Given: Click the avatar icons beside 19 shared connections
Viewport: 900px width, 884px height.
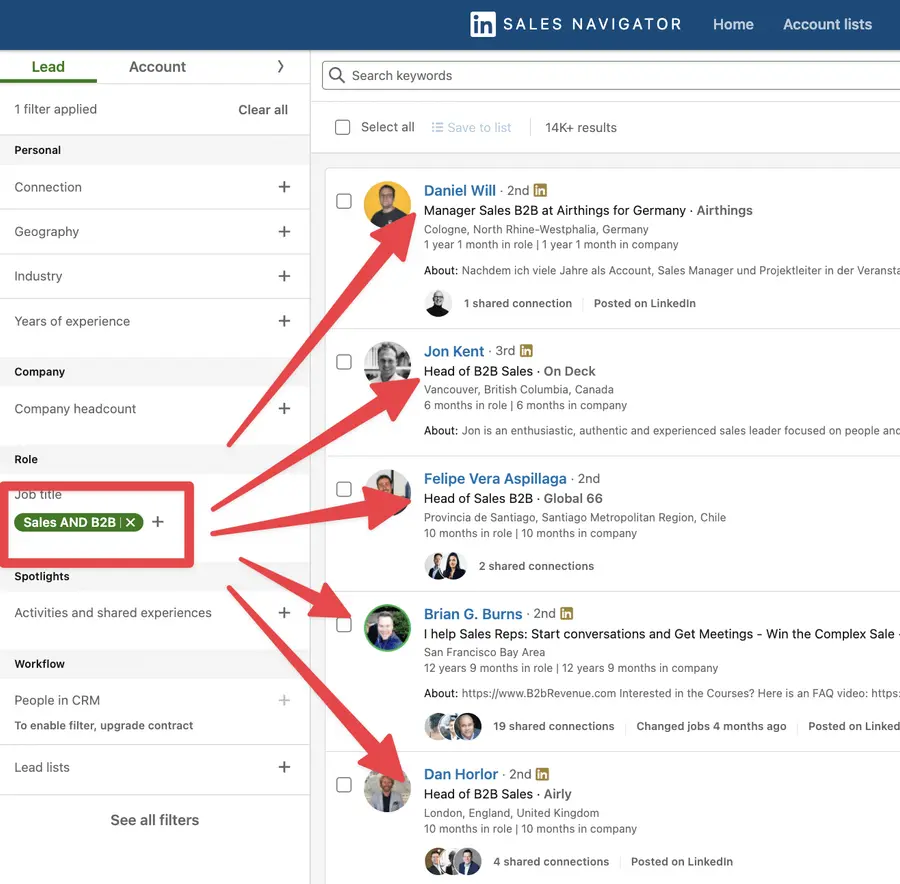Looking at the screenshot, I should [x=453, y=727].
